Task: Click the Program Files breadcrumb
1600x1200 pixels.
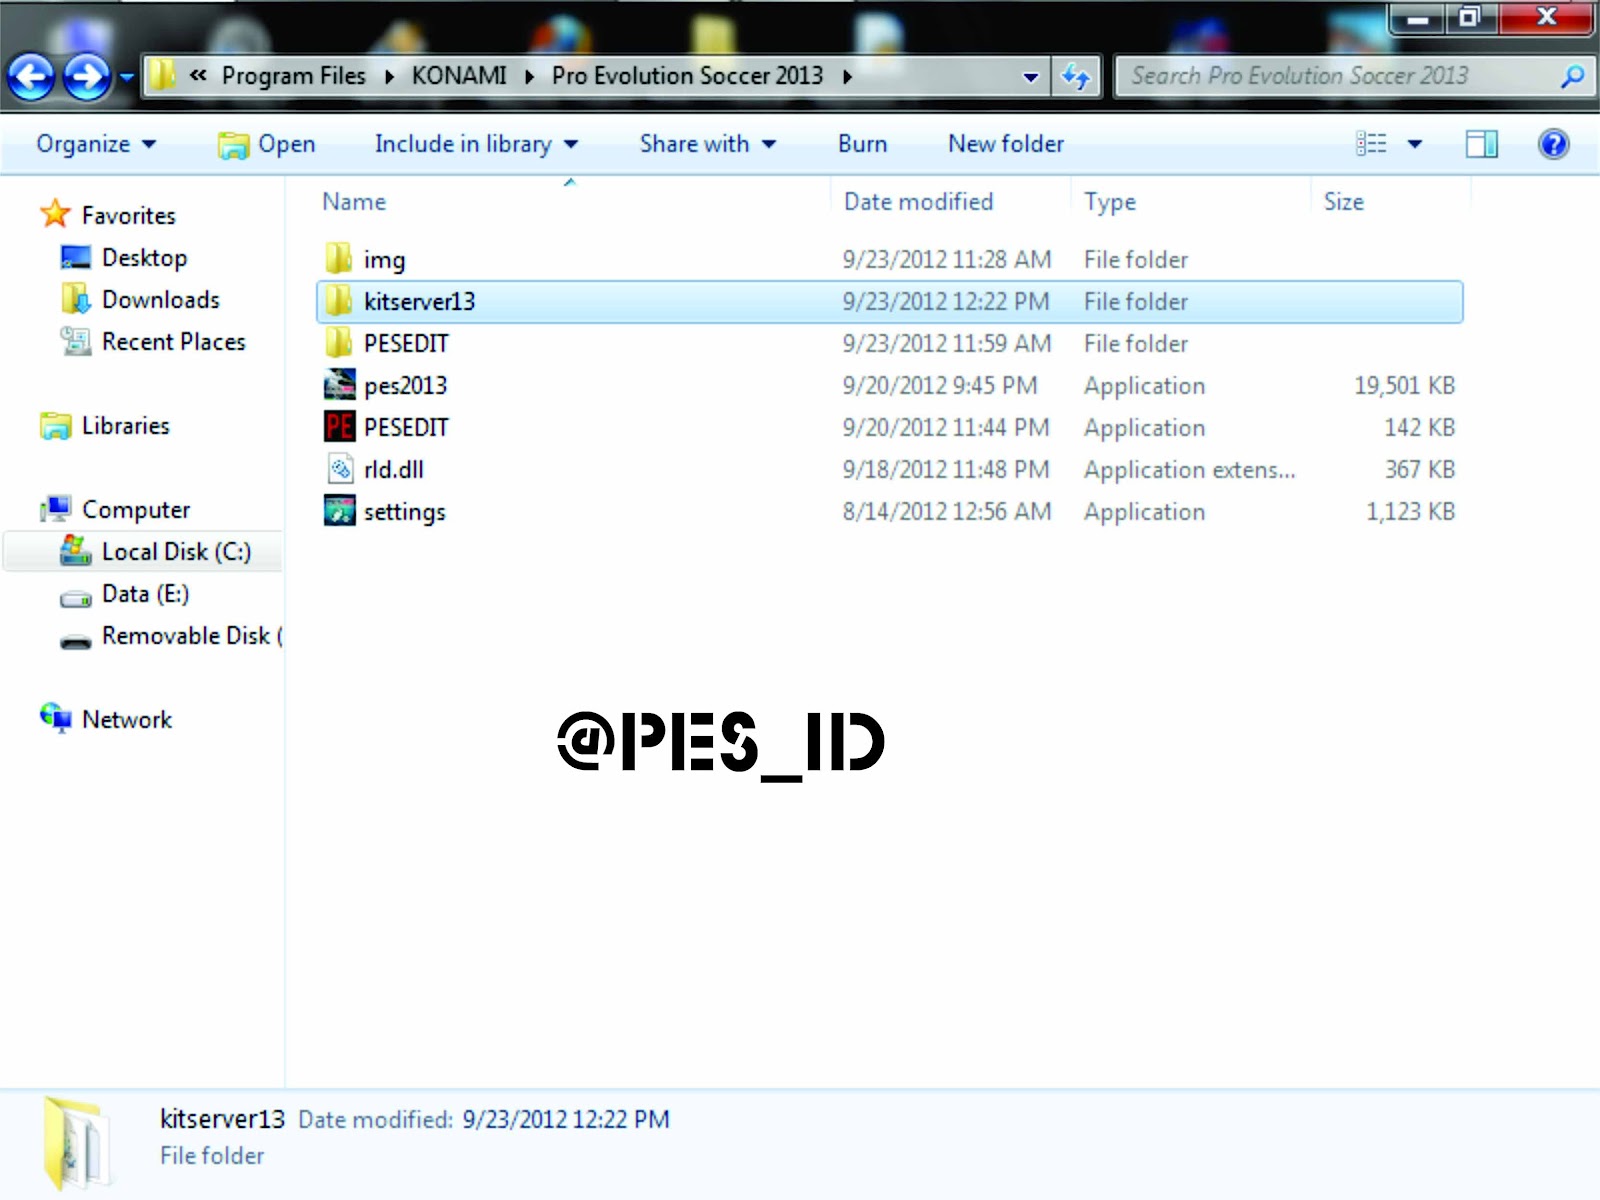Action: [293, 76]
